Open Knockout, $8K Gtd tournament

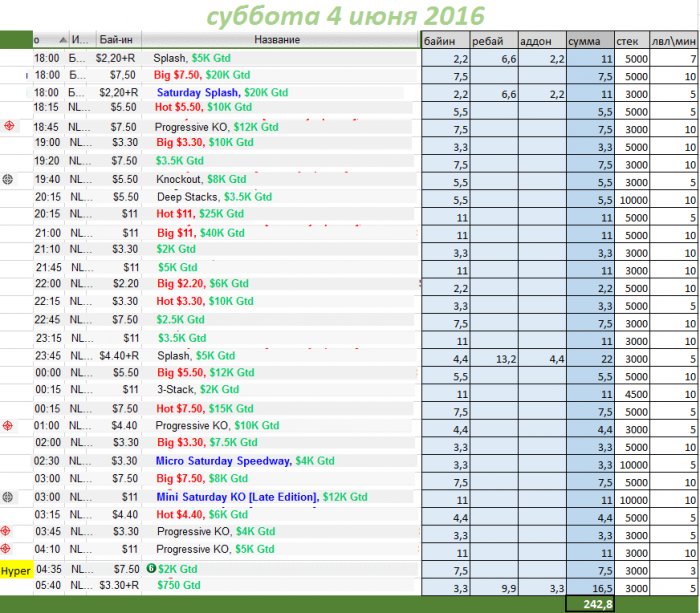click(x=201, y=179)
